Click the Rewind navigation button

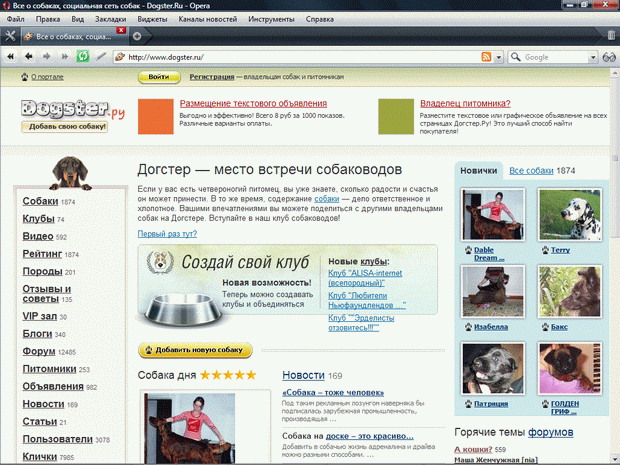click(x=11, y=57)
